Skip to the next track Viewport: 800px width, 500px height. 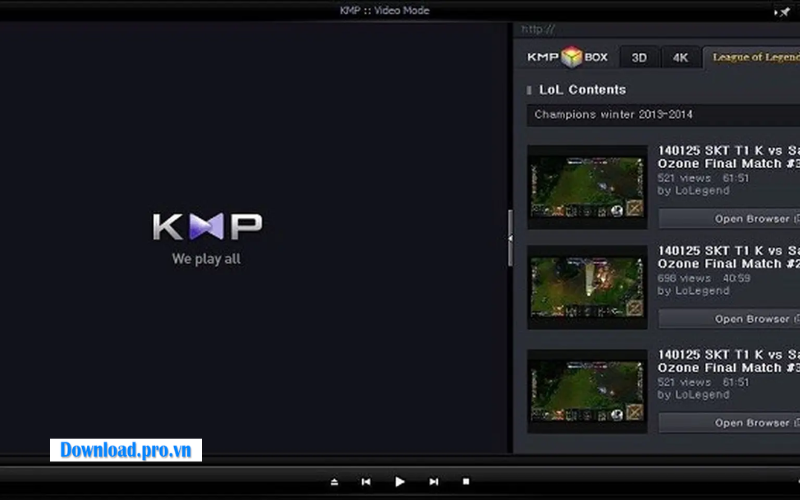pyautogui.click(x=433, y=482)
